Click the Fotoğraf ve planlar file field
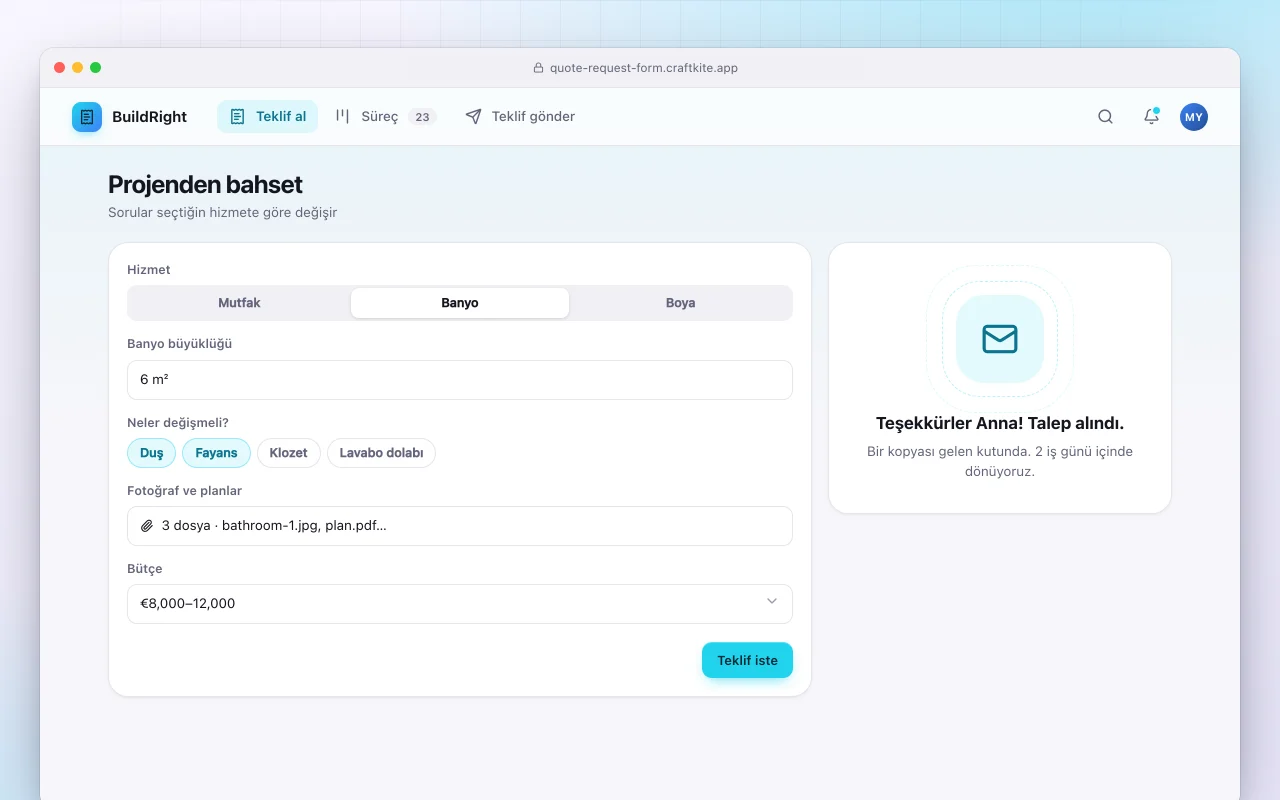The width and height of the screenshot is (1280, 800). [460, 526]
